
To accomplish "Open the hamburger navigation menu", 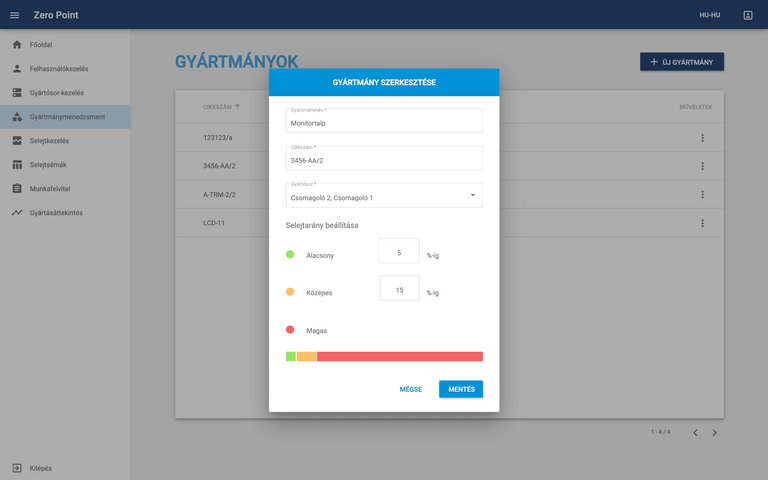I will [x=14, y=15].
